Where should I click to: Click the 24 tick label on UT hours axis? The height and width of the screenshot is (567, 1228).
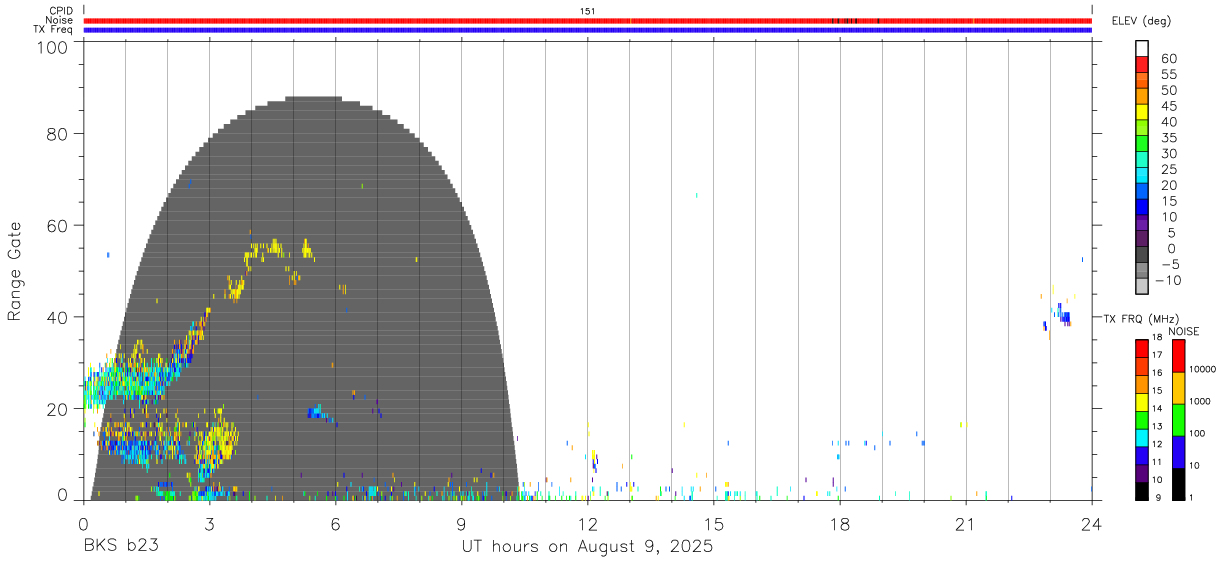pyautogui.click(x=1091, y=524)
